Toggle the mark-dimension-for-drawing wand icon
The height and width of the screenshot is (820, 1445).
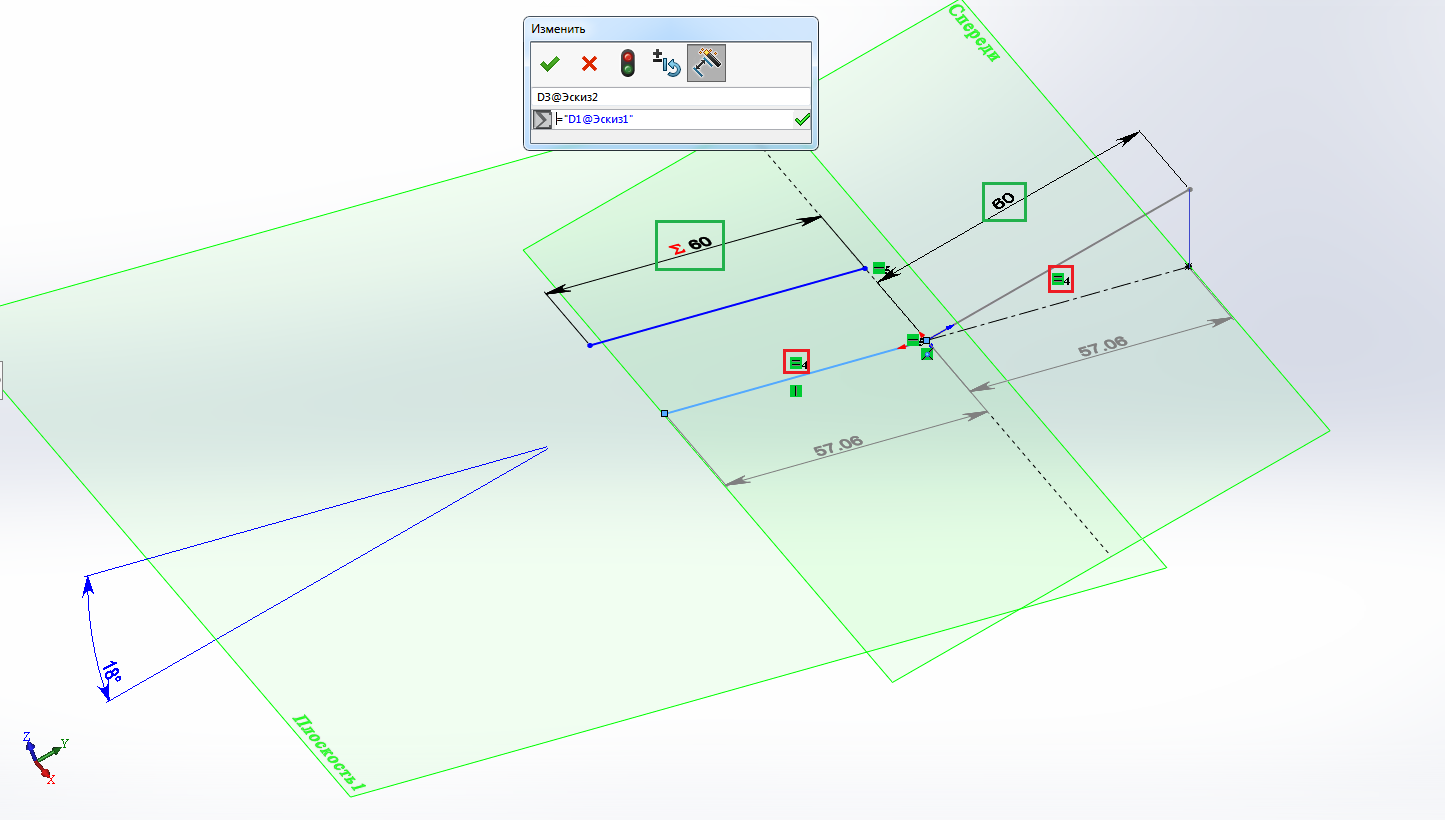click(706, 63)
